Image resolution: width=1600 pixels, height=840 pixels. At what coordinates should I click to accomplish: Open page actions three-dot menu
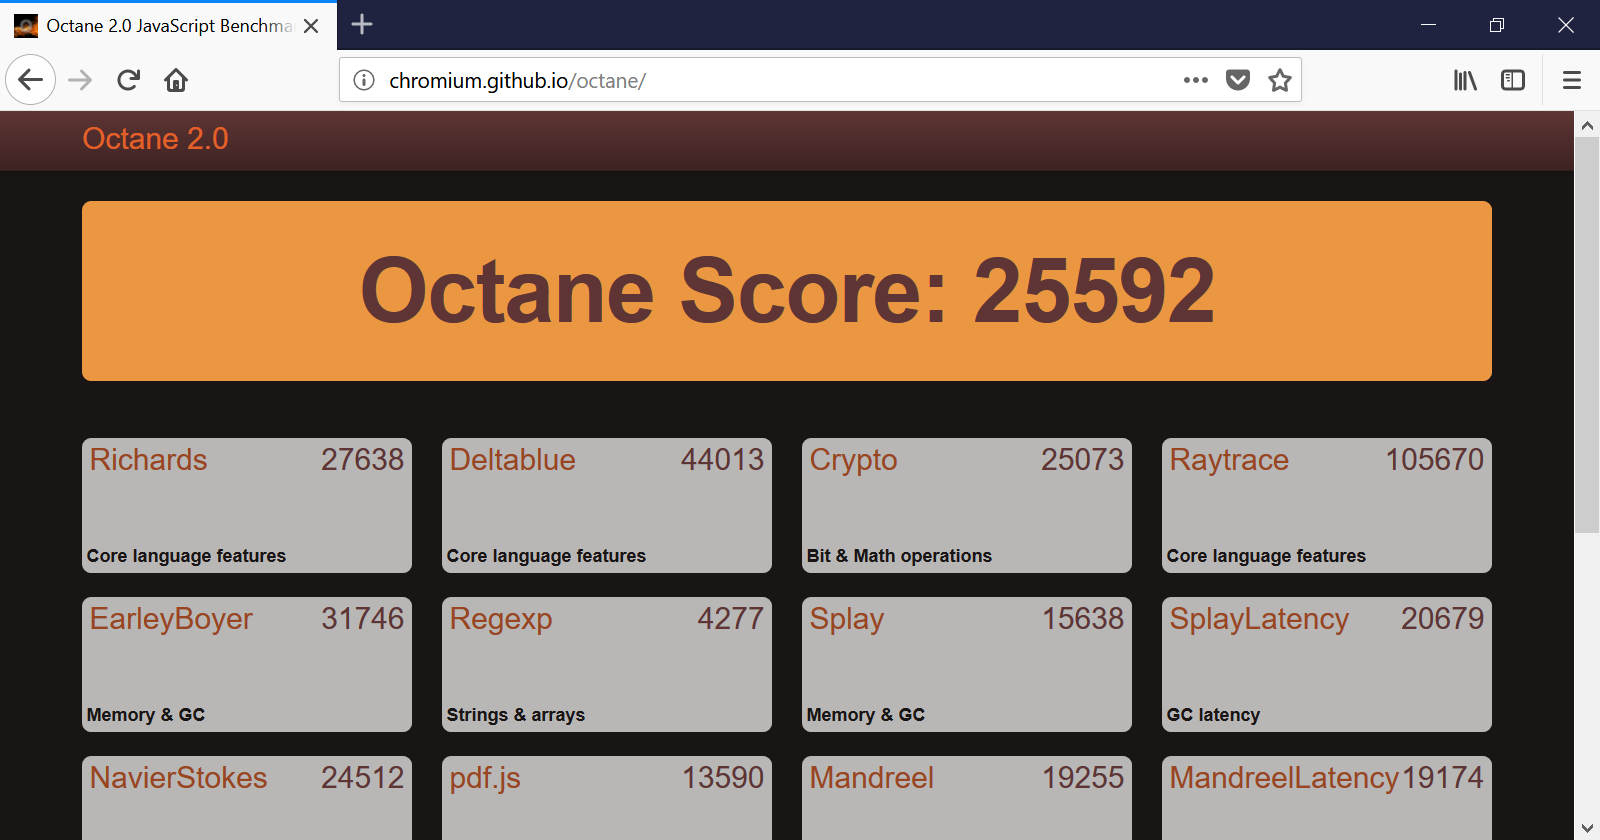coord(1196,80)
